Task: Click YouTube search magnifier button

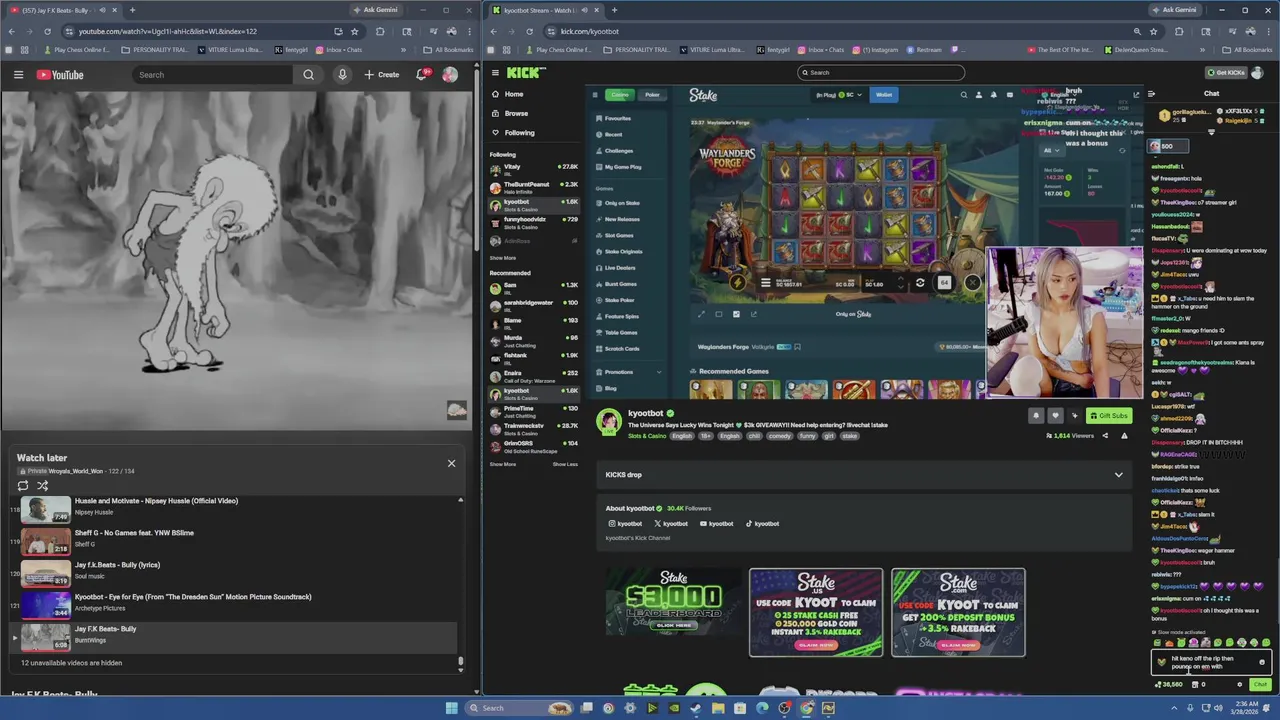Action: 308,75
